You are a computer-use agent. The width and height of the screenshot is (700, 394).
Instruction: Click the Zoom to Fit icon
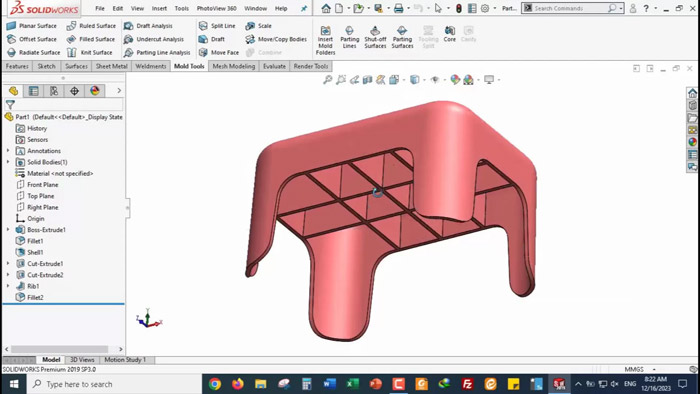click(x=328, y=80)
